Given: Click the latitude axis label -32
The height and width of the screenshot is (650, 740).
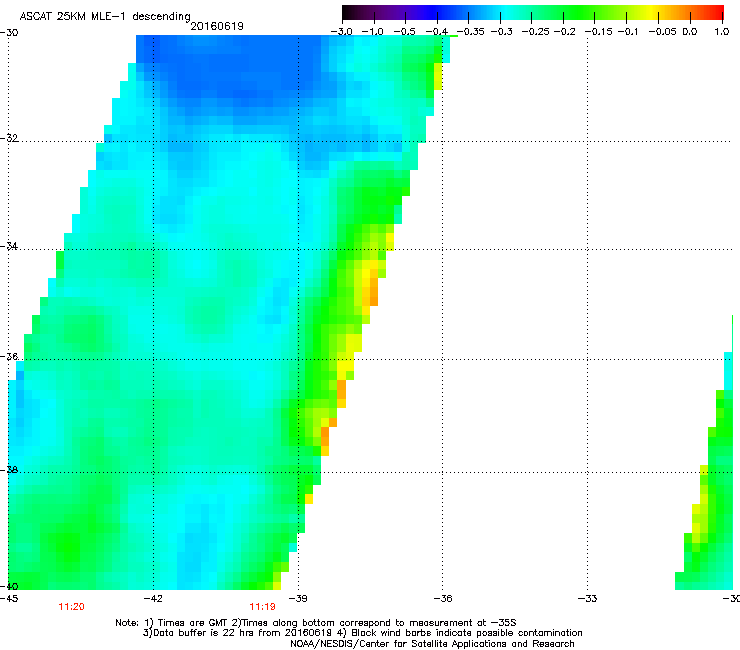Looking at the screenshot, I should [9, 138].
